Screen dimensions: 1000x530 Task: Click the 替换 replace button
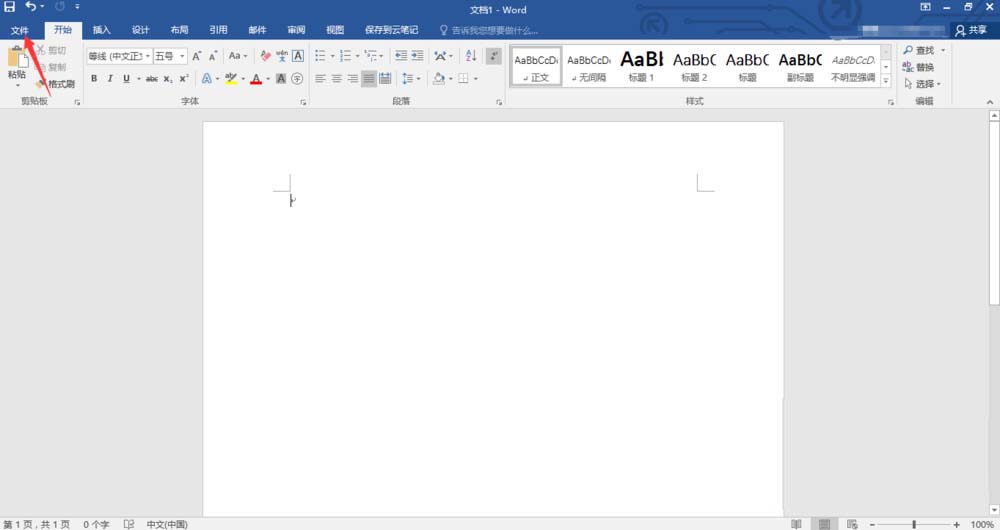(x=919, y=68)
